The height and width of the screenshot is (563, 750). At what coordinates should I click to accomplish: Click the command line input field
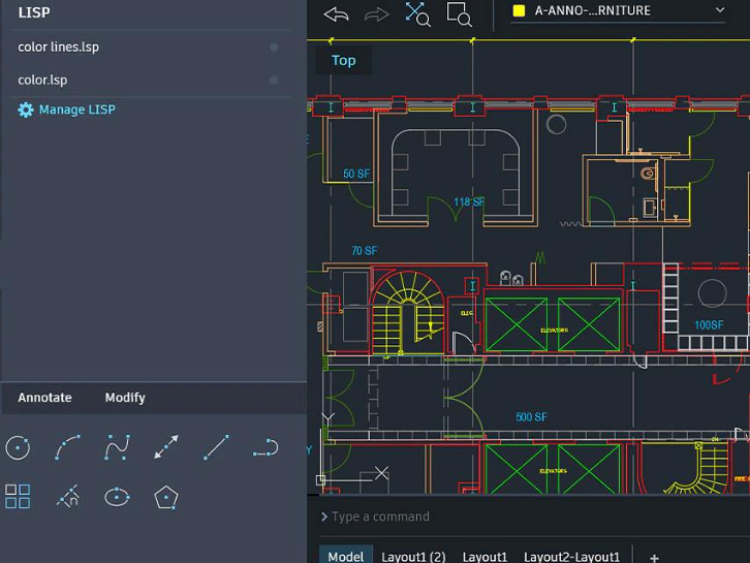point(530,517)
